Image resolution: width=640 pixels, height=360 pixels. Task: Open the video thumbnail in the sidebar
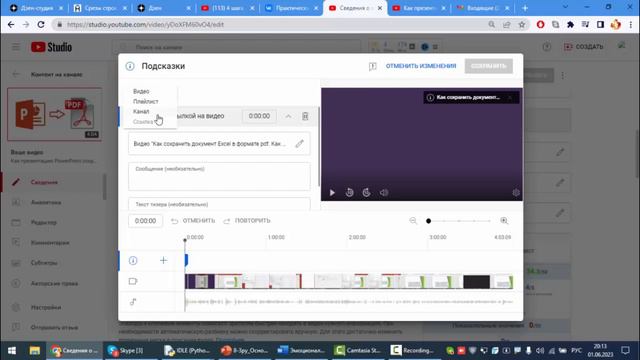(54, 114)
